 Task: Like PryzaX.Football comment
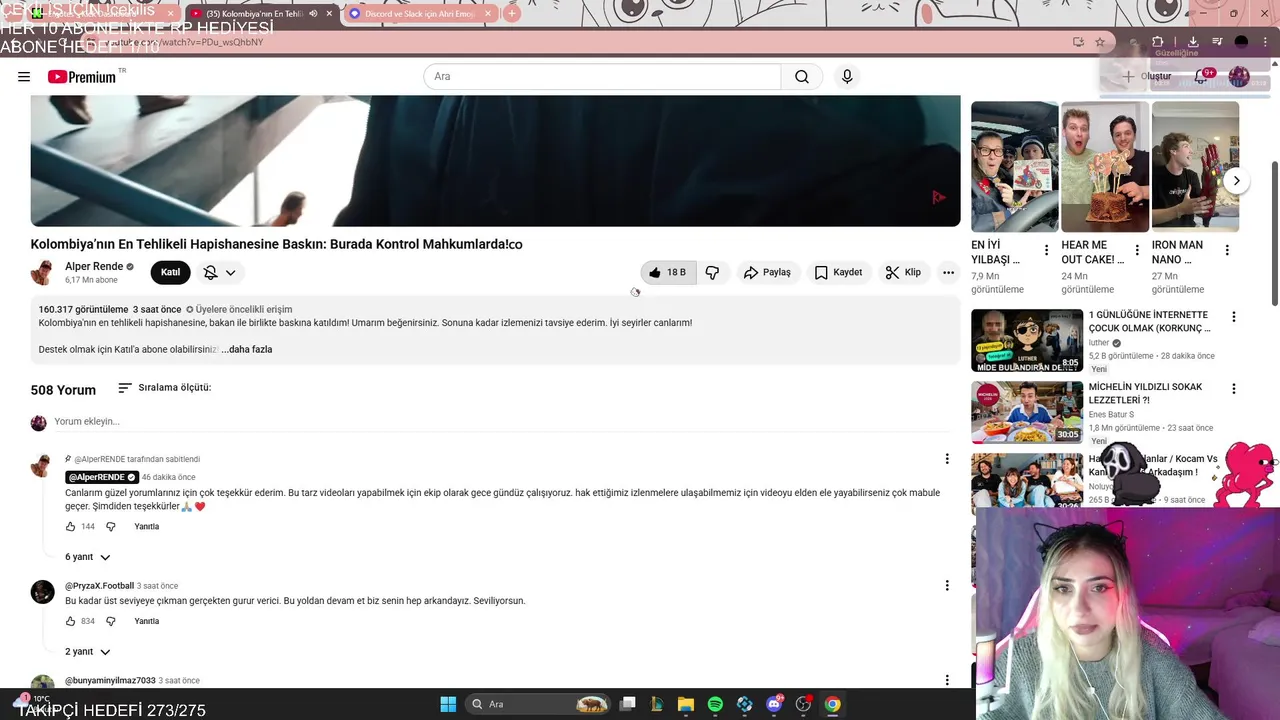(x=71, y=621)
